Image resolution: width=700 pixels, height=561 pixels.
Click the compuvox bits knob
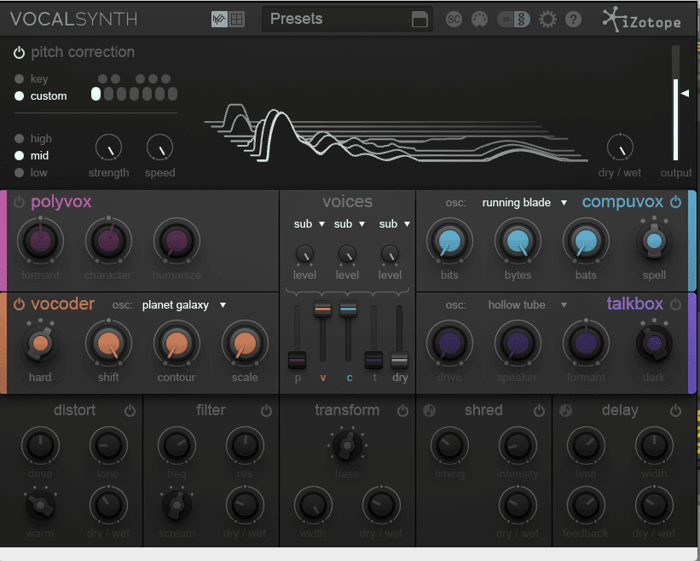point(450,241)
